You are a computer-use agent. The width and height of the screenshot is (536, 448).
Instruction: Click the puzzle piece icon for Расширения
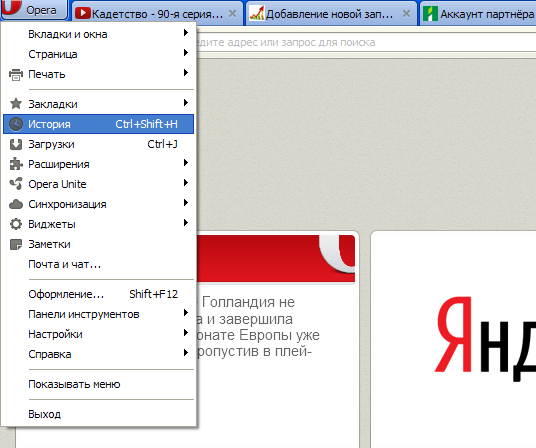click(16, 164)
